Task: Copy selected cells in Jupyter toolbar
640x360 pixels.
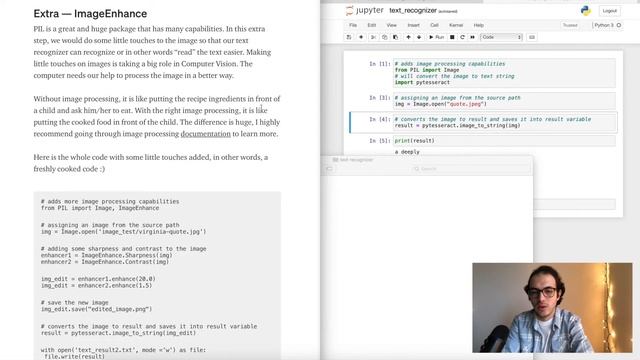Action: pyautogui.click(x=384, y=37)
